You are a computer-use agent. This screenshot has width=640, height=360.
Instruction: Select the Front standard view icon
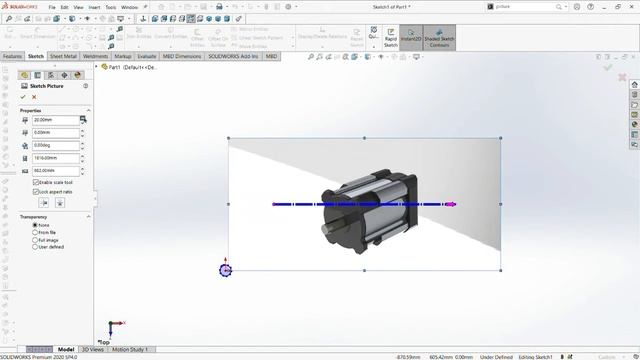click(155, 19)
